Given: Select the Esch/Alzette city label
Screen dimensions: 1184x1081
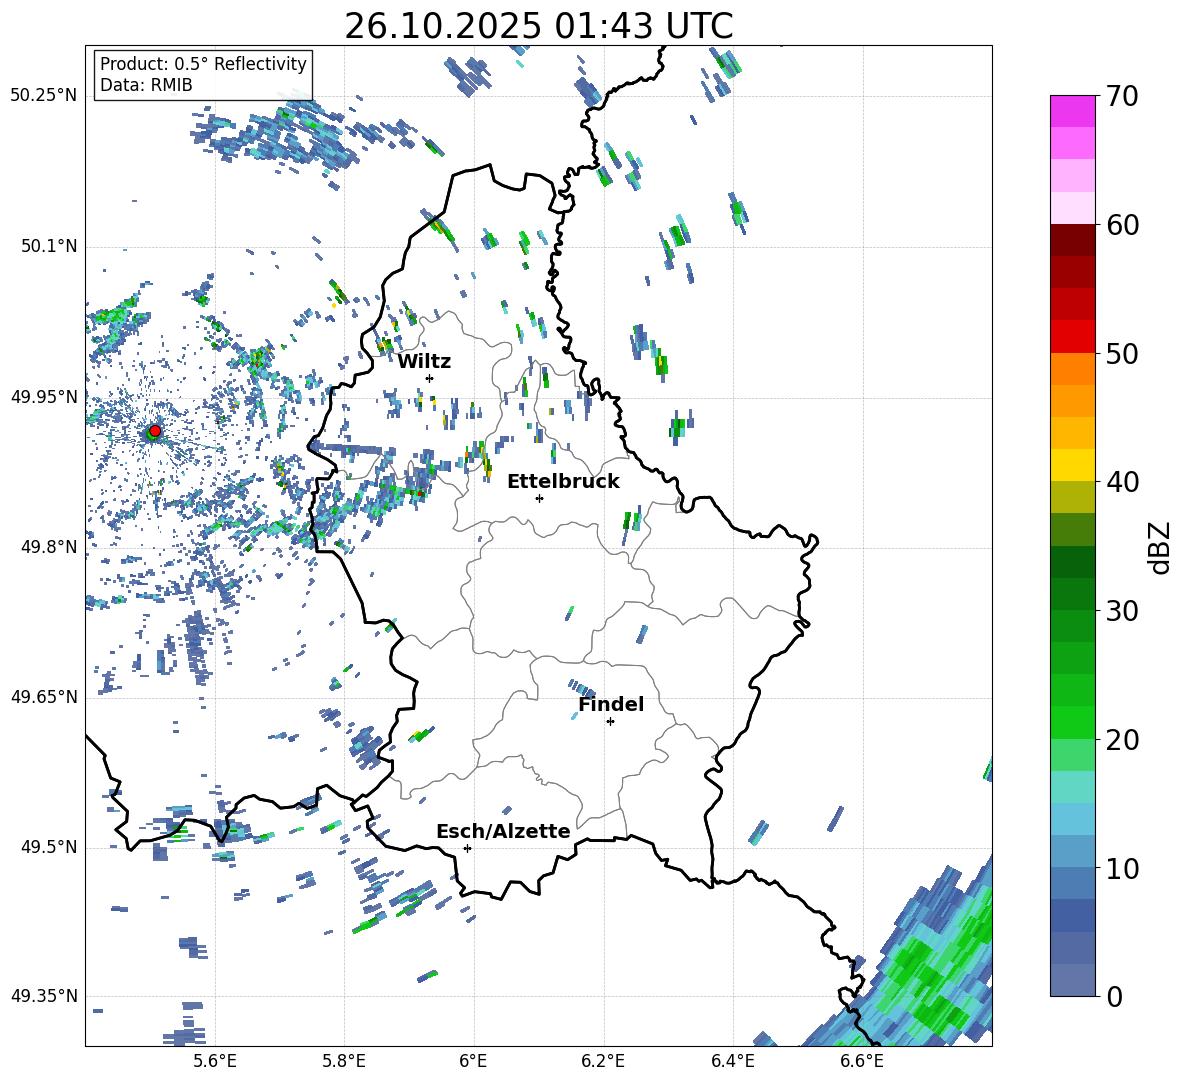Looking at the screenshot, I should pos(502,831).
